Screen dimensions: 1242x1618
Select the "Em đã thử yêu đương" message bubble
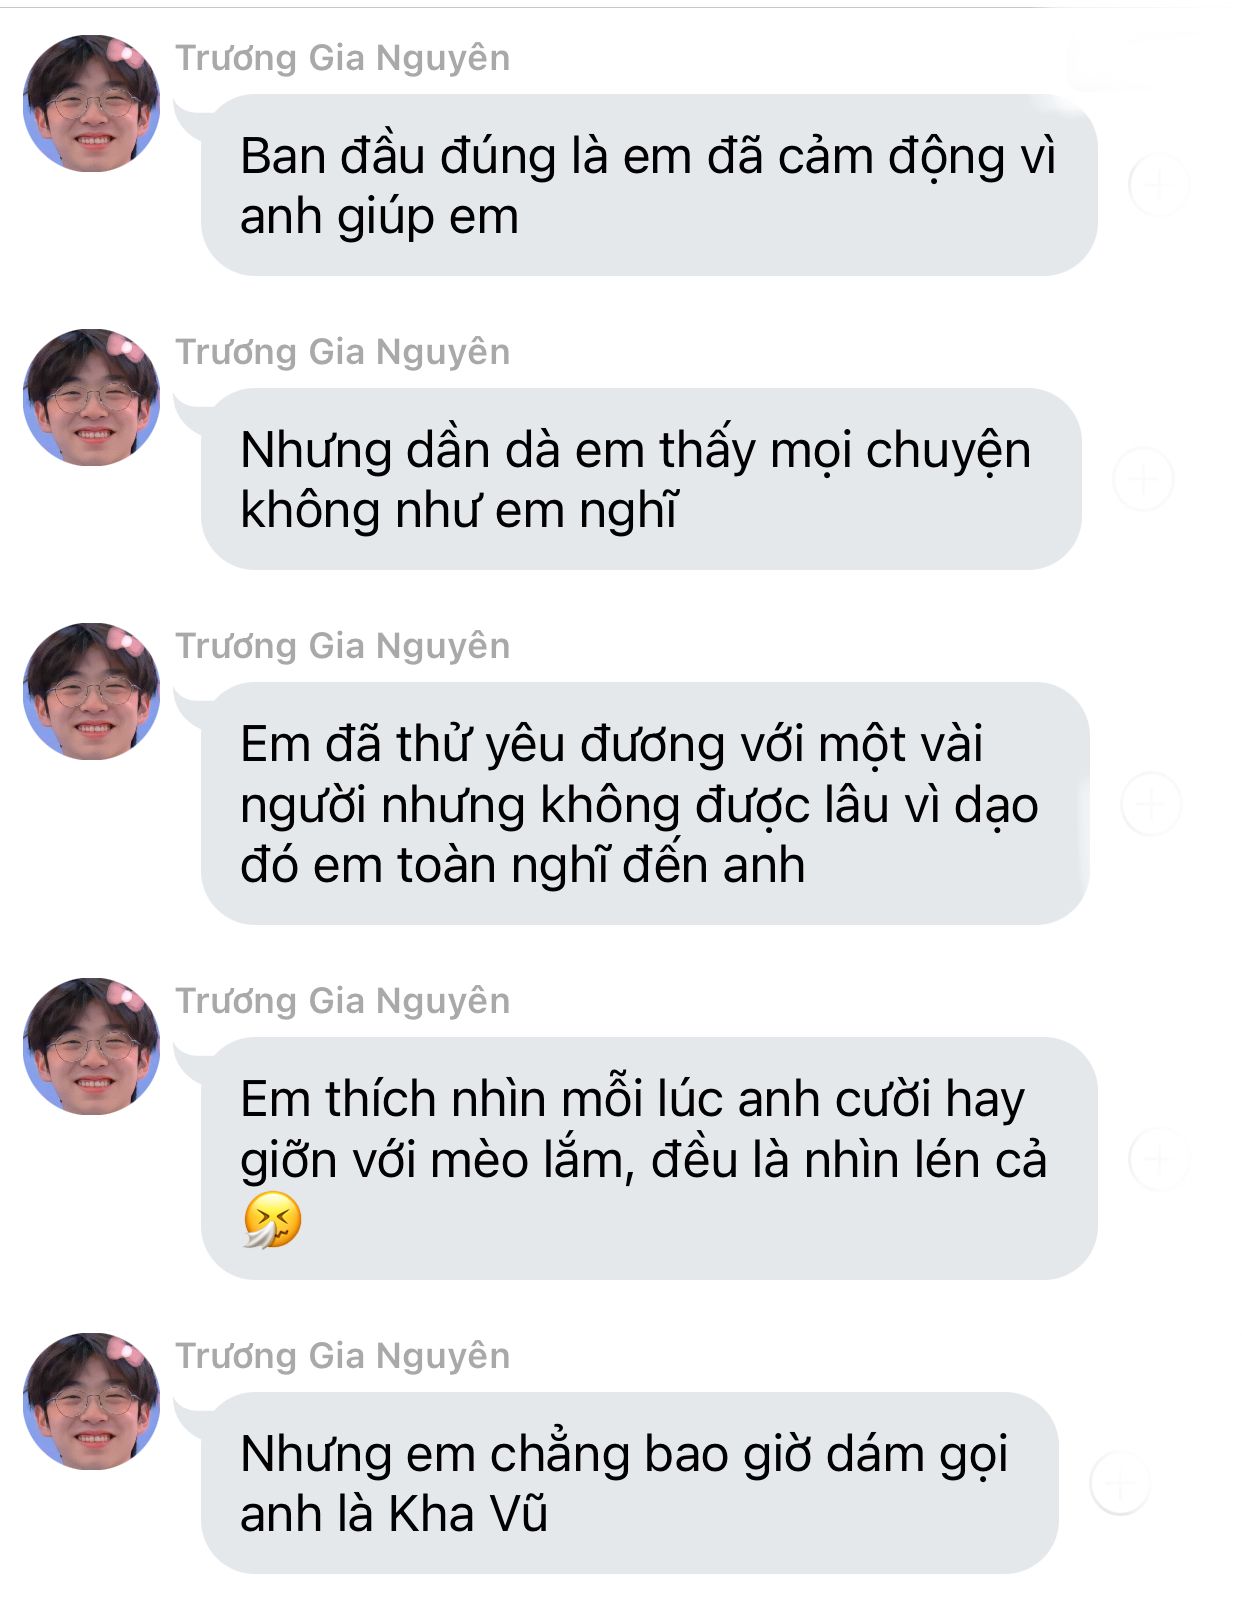coord(644,804)
